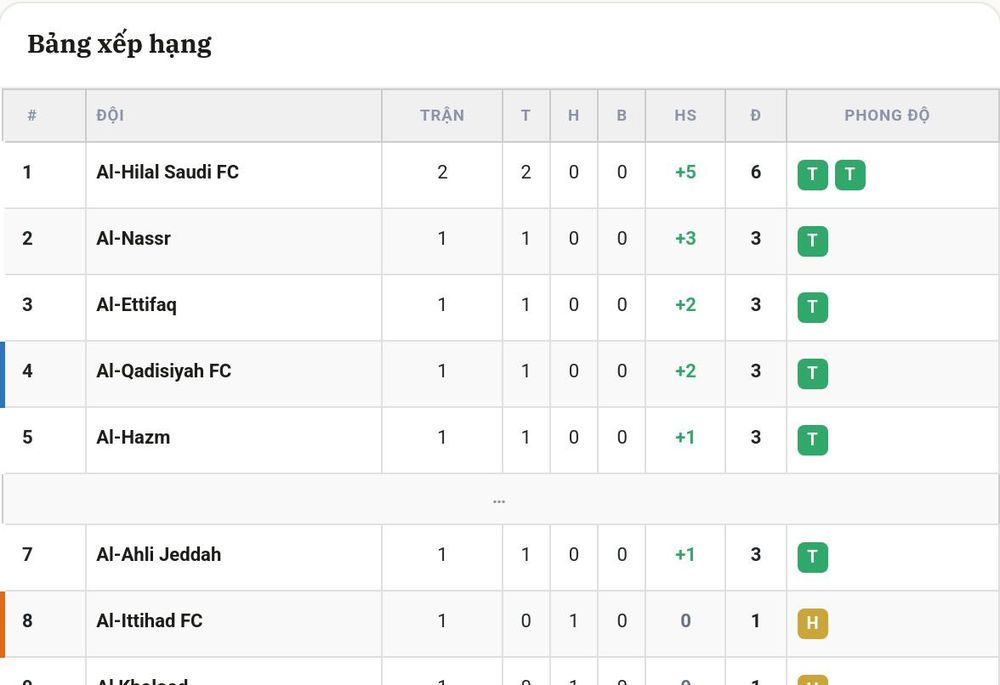The height and width of the screenshot is (685, 1000).
Task: Expand hidden rows via the ellipsis row
Action: point(500,499)
